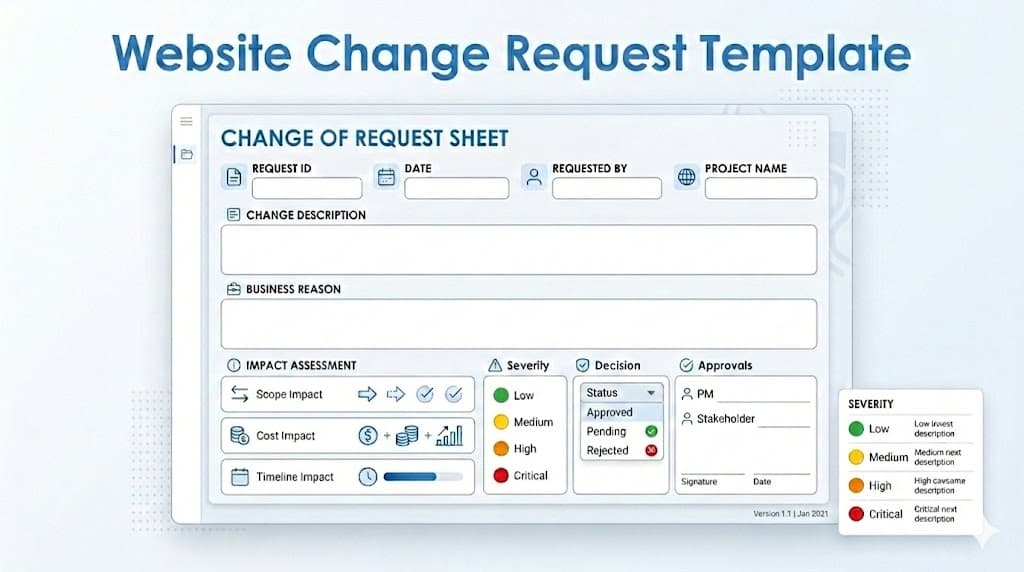
Task: Click red Critical swatch in Severity legend
Action: coord(856,514)
